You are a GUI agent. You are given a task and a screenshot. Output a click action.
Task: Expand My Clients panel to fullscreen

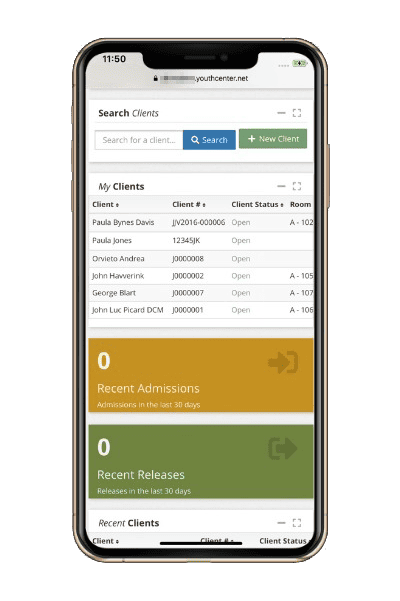point(297,186)
